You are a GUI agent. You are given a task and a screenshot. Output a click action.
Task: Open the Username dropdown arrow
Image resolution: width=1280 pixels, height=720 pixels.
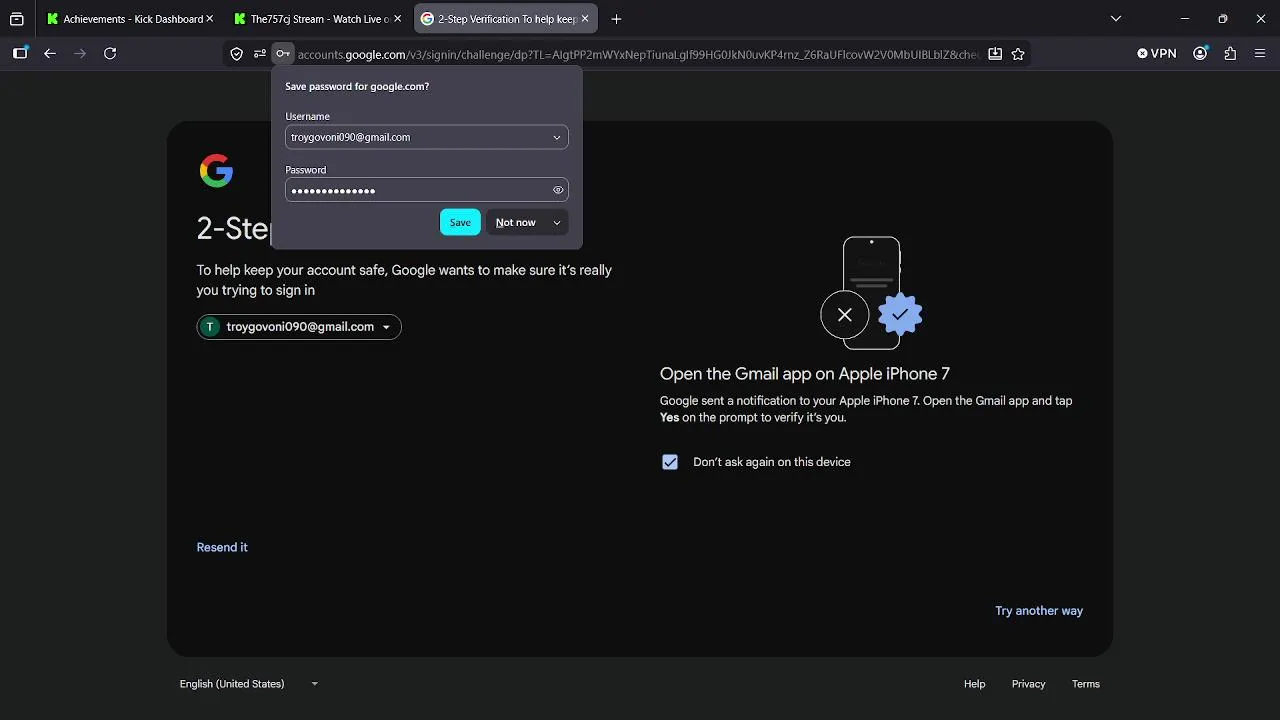pyautogui.click(x=557, y=137)
